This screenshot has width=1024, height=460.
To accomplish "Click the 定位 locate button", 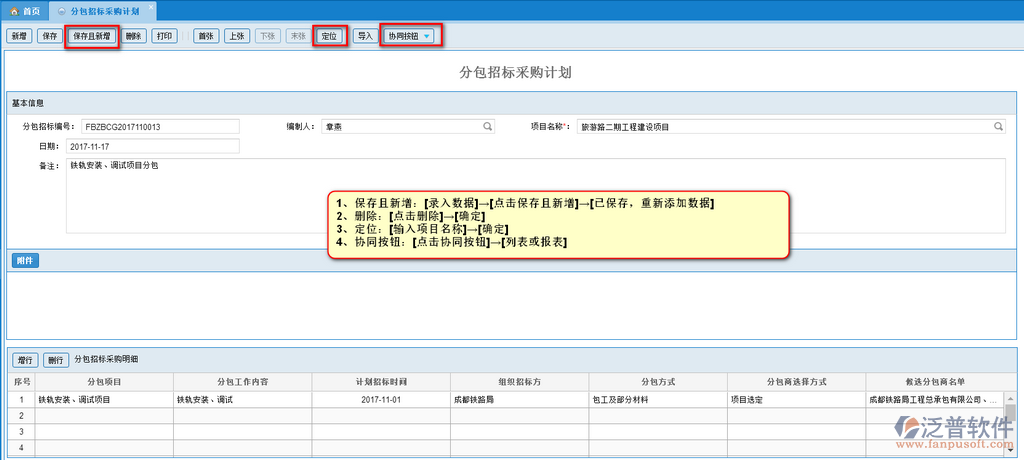I will point(328,36).
